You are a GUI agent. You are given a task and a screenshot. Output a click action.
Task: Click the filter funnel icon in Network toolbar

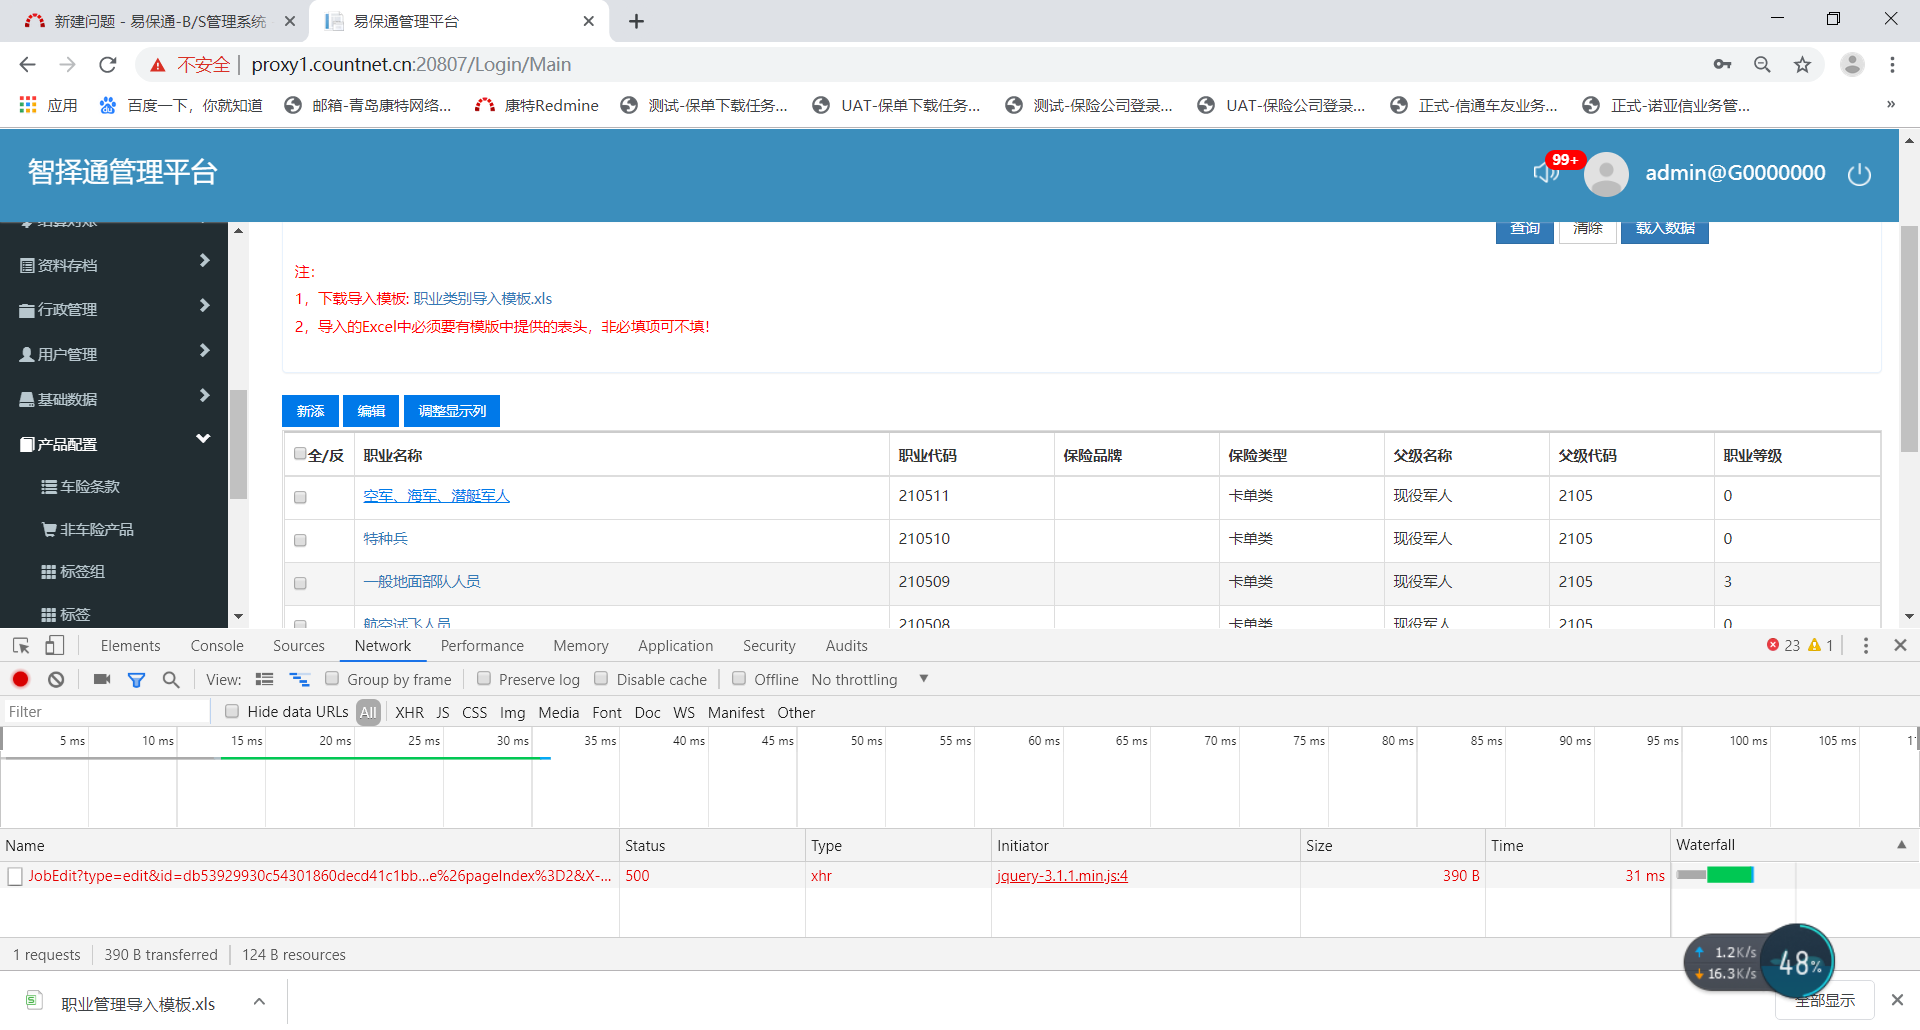(137, 680)
